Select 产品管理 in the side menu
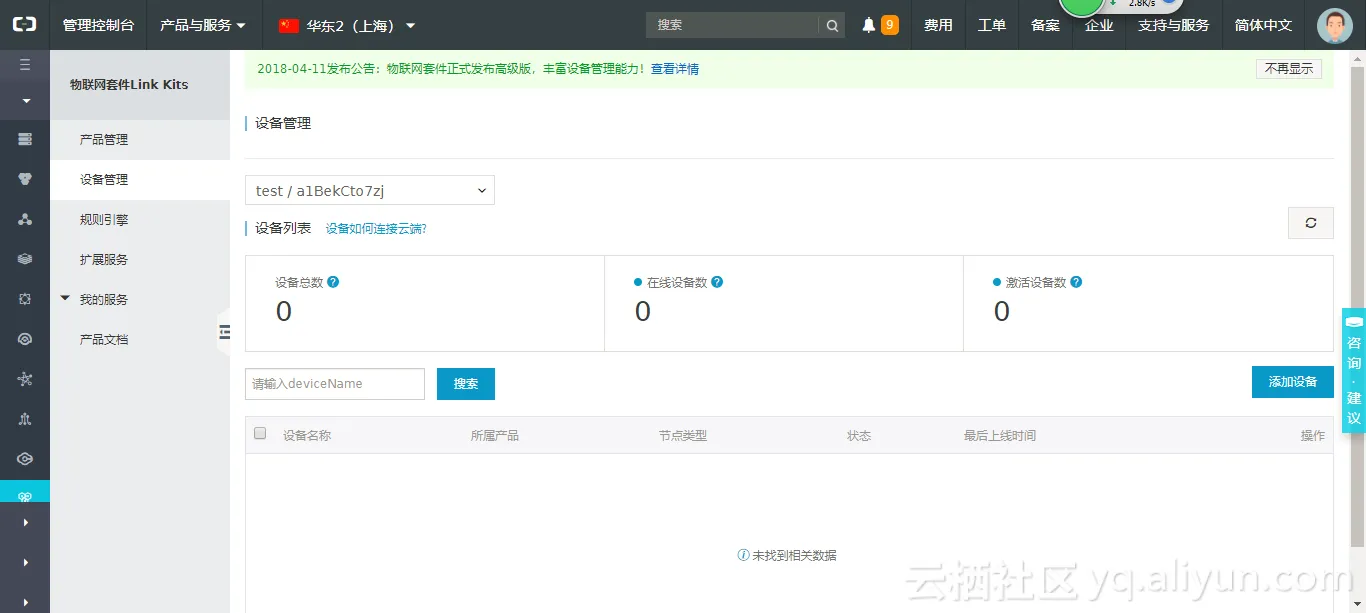The width and height of the screenshot is (1366, 613). [104, 139]
